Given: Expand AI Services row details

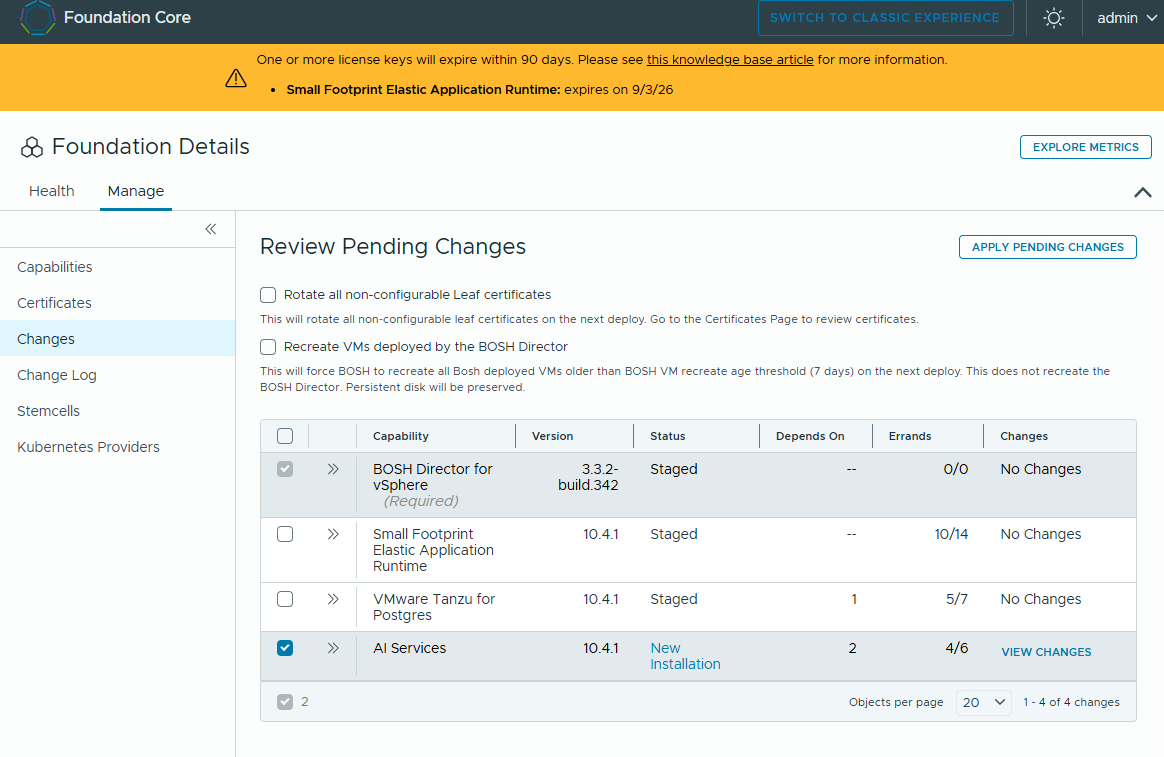Looking at the screenshot, I should [333, 648].
